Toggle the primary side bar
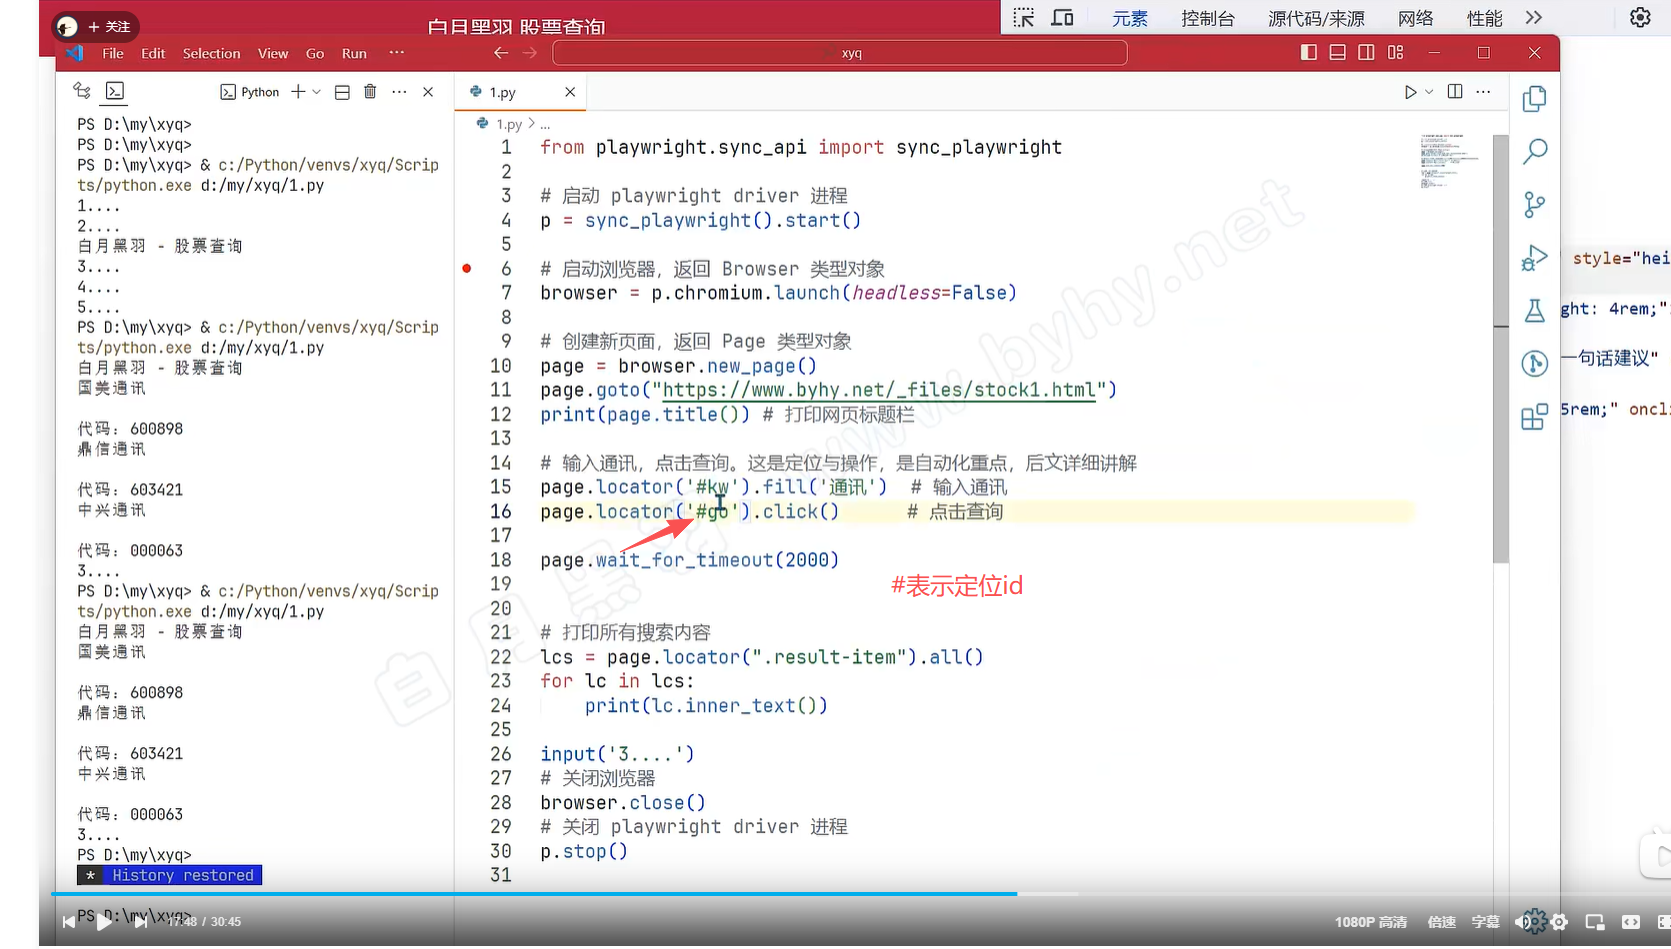This screenshot has height=949, width=1671. pos(1308,52)
